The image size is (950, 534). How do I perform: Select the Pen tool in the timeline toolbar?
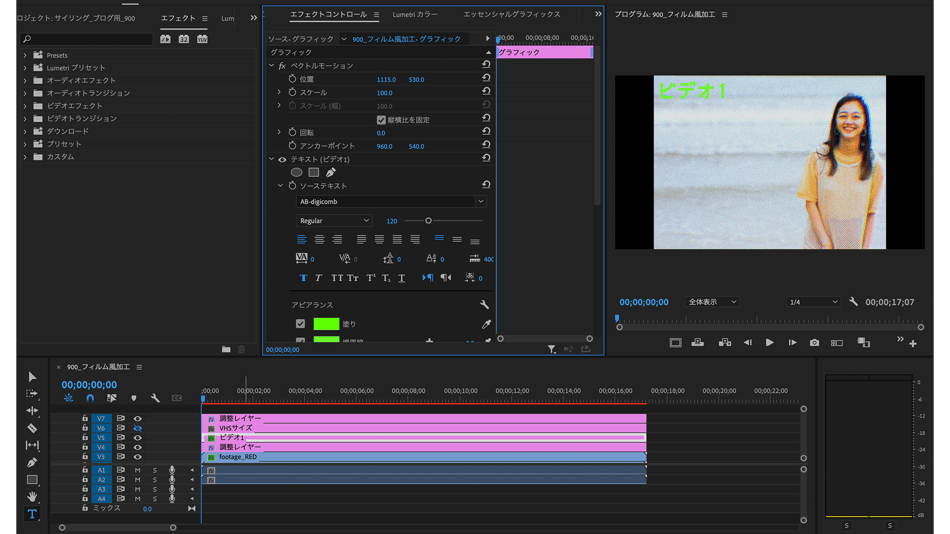coord(32,462)
